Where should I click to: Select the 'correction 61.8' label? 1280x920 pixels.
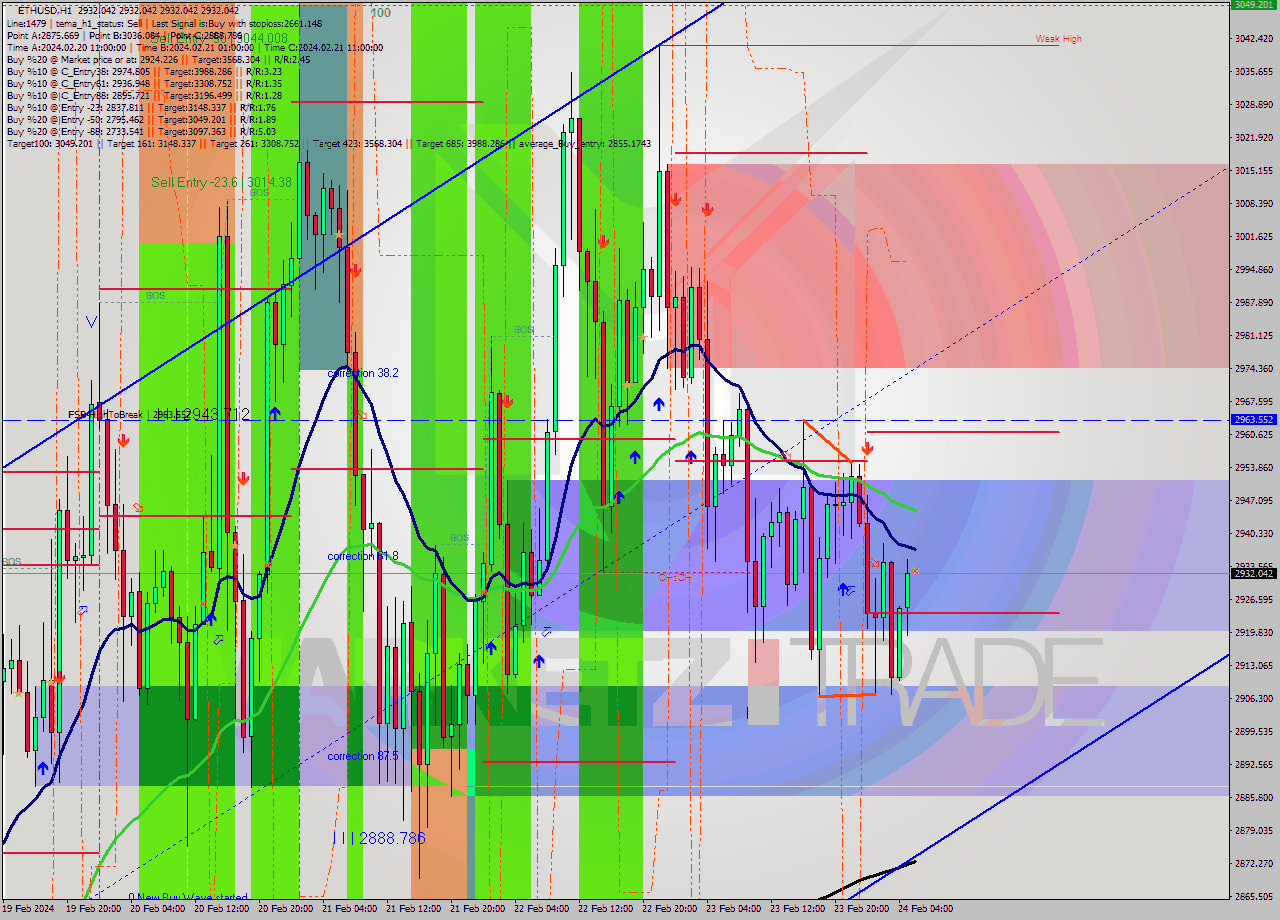(x=363, y=556)
